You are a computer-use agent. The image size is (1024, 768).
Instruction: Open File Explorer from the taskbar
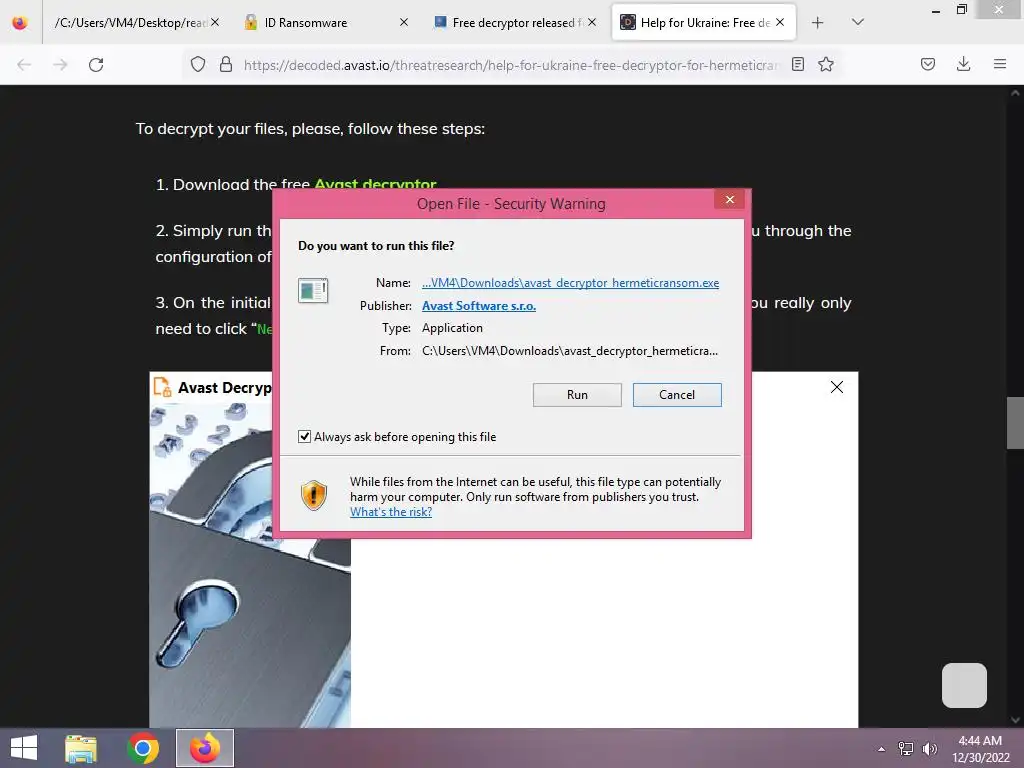click(81, 748)
